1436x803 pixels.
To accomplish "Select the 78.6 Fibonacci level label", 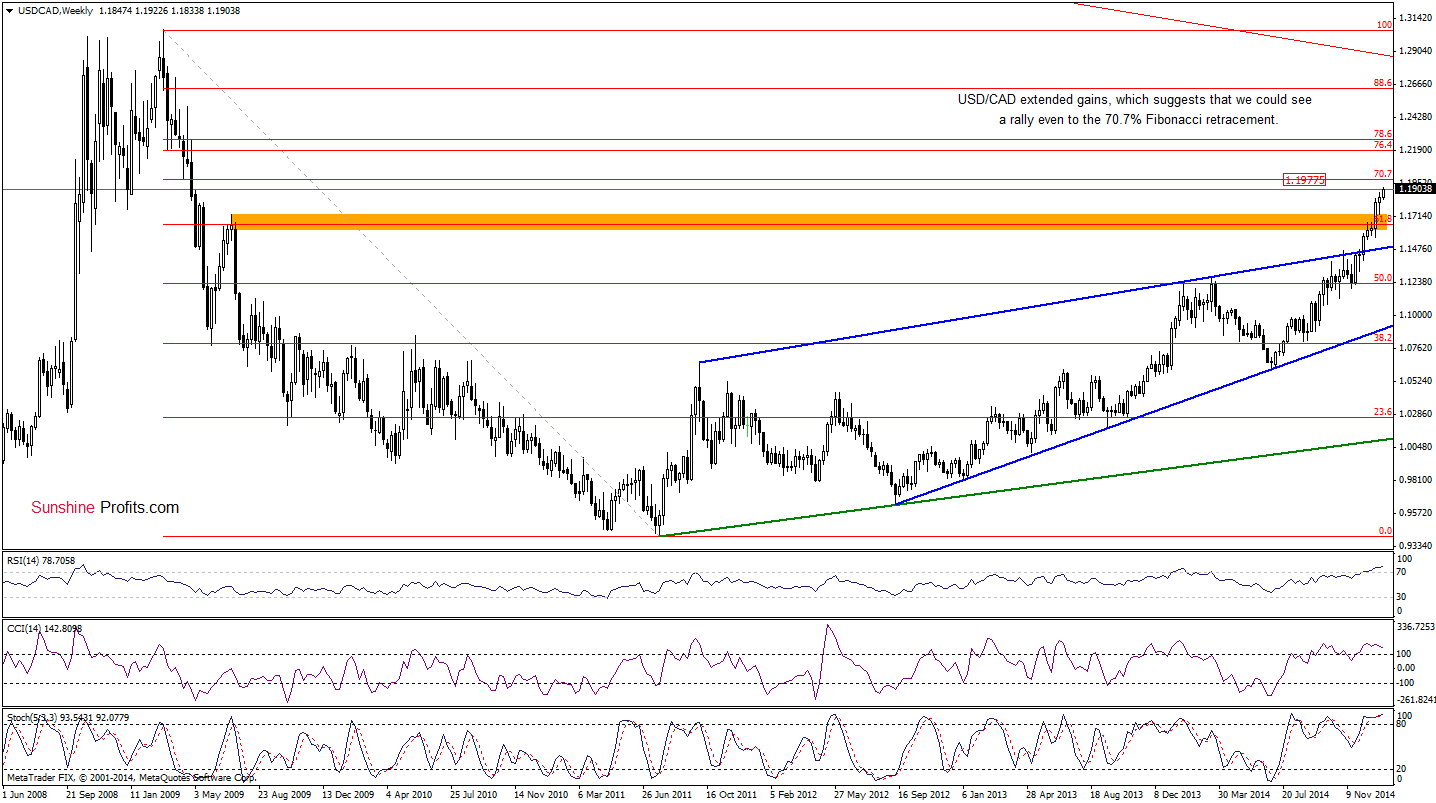I will [1384, 133].
